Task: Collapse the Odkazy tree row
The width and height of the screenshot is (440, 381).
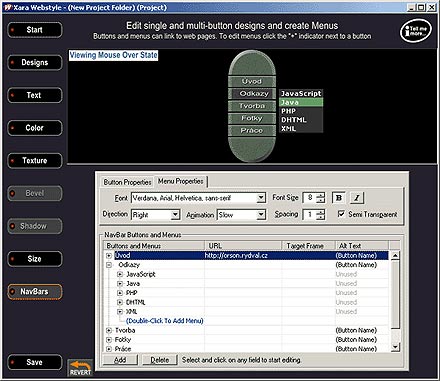Action: point(109,265)
